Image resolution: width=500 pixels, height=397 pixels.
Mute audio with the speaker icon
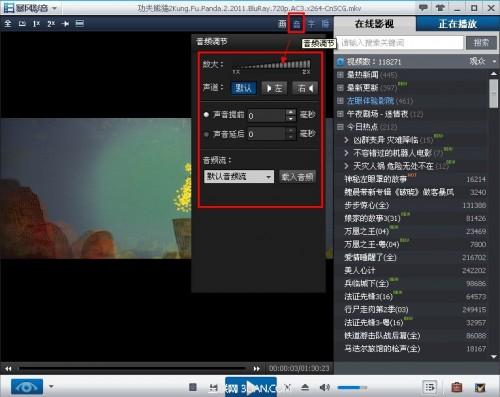(x=324, y=387)
